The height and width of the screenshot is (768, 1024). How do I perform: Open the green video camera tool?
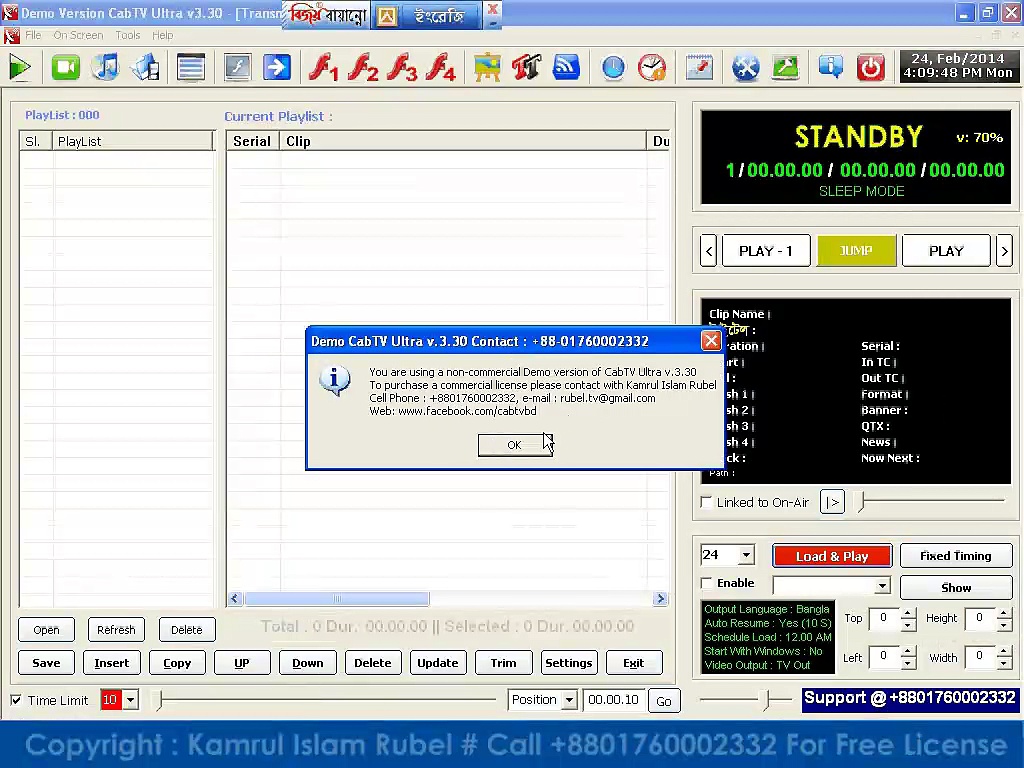[65, 67]
